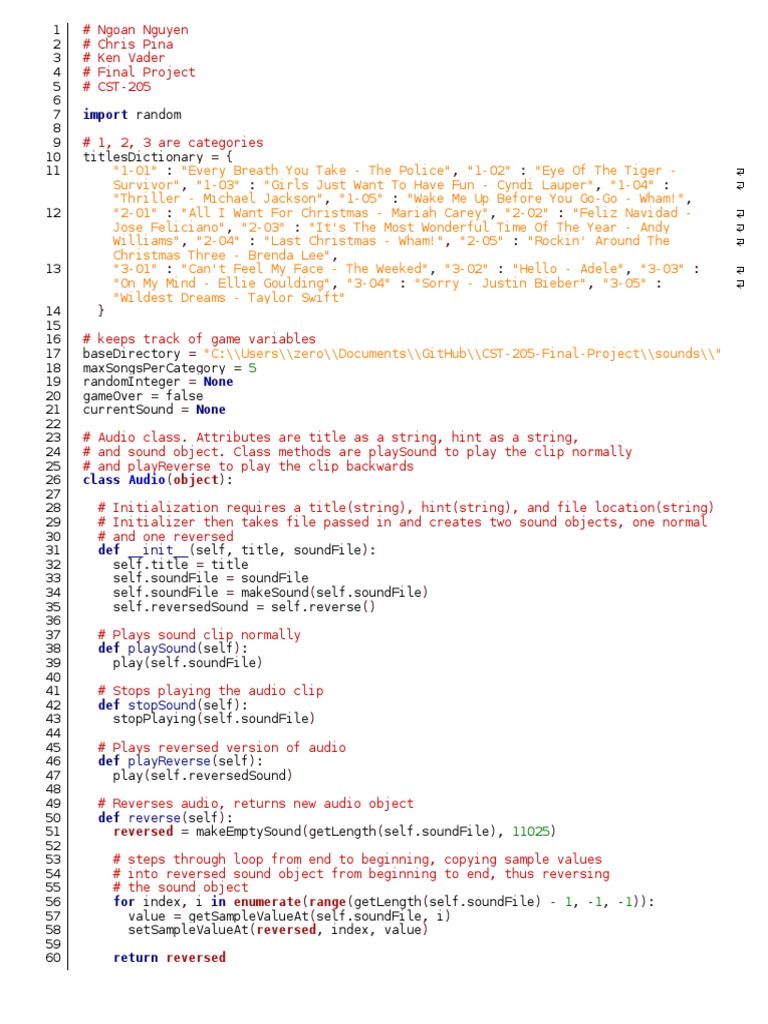768x1024 pixels.
Task: Select "# Plays sound clip normally" comment
Action: (199, 635)
